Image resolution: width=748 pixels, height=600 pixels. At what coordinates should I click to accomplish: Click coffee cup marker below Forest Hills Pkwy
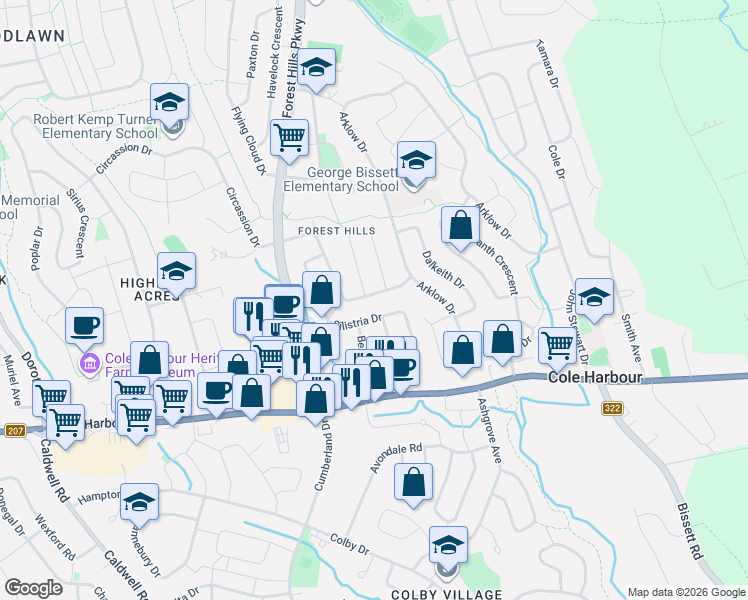click(284, 302)
